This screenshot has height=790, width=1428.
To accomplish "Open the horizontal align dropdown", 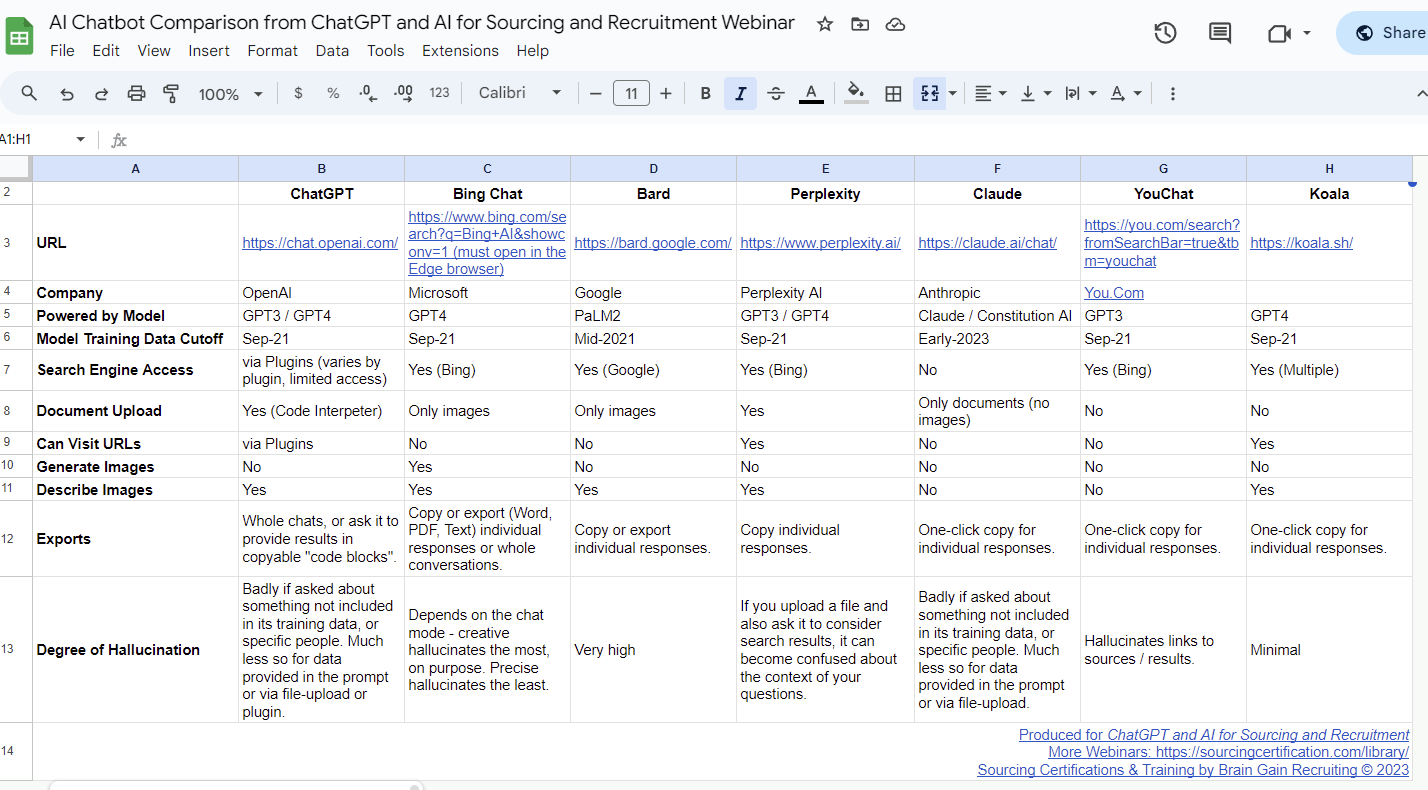I will click(x=990, y=93).
